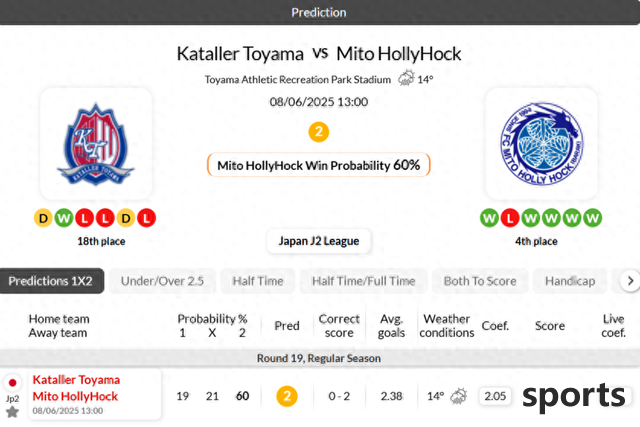This screenshot has width=640, height=427.
Task: Click the orange 2 badge in the Pred column
Action: (x=287, y=396)
